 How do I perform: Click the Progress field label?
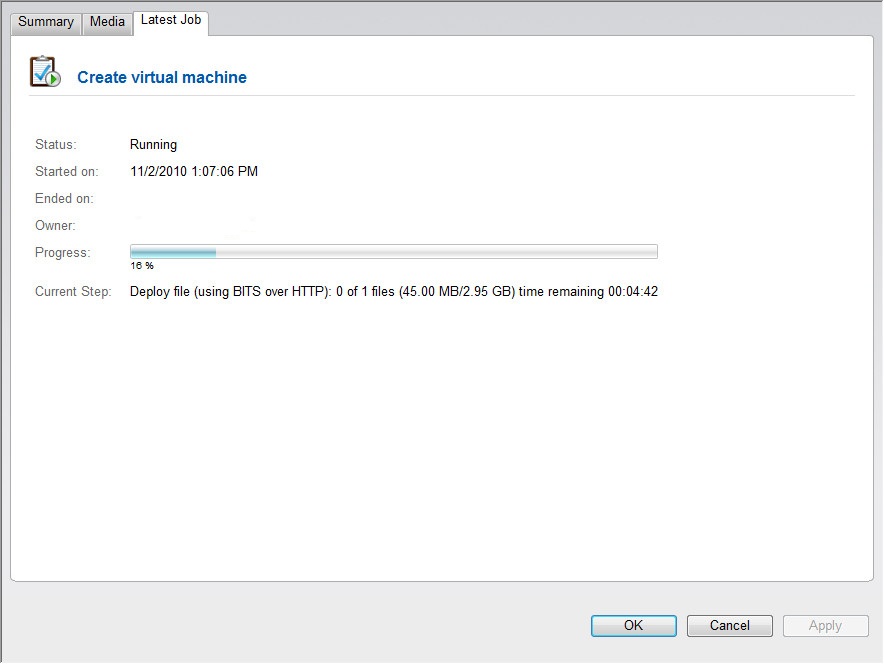[x=62, y=253]
